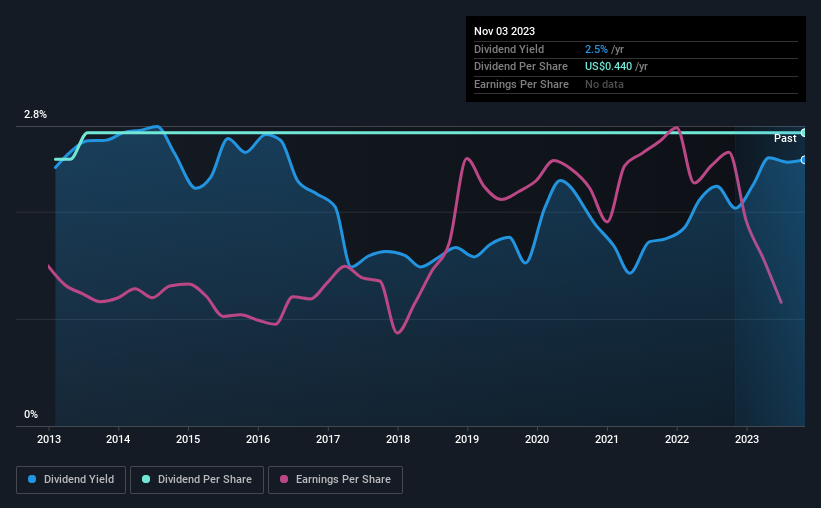
Task: Toggle the Dividend Yield legend button
Action: 71,480
